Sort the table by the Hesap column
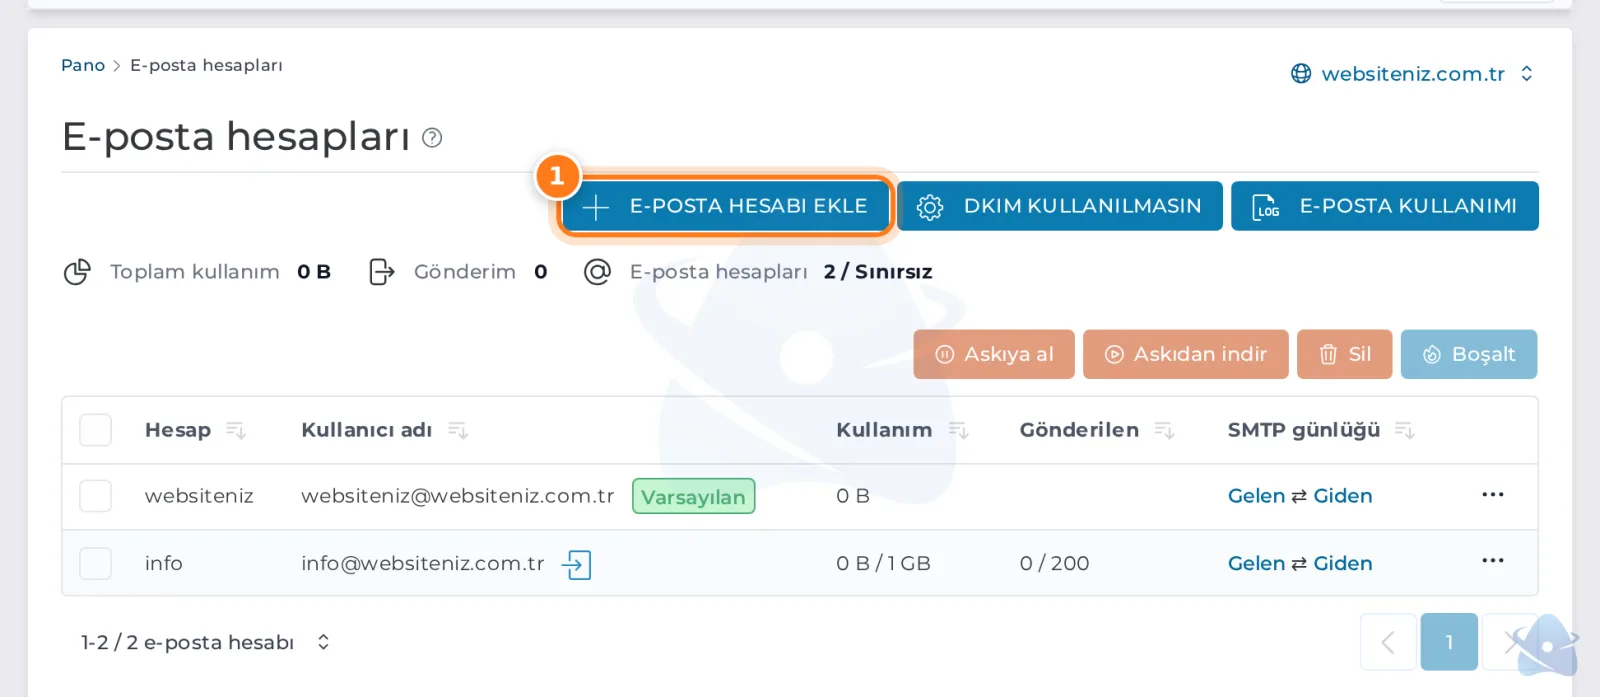This screenshot has width=1600, height=697. (x=236, y=430)
